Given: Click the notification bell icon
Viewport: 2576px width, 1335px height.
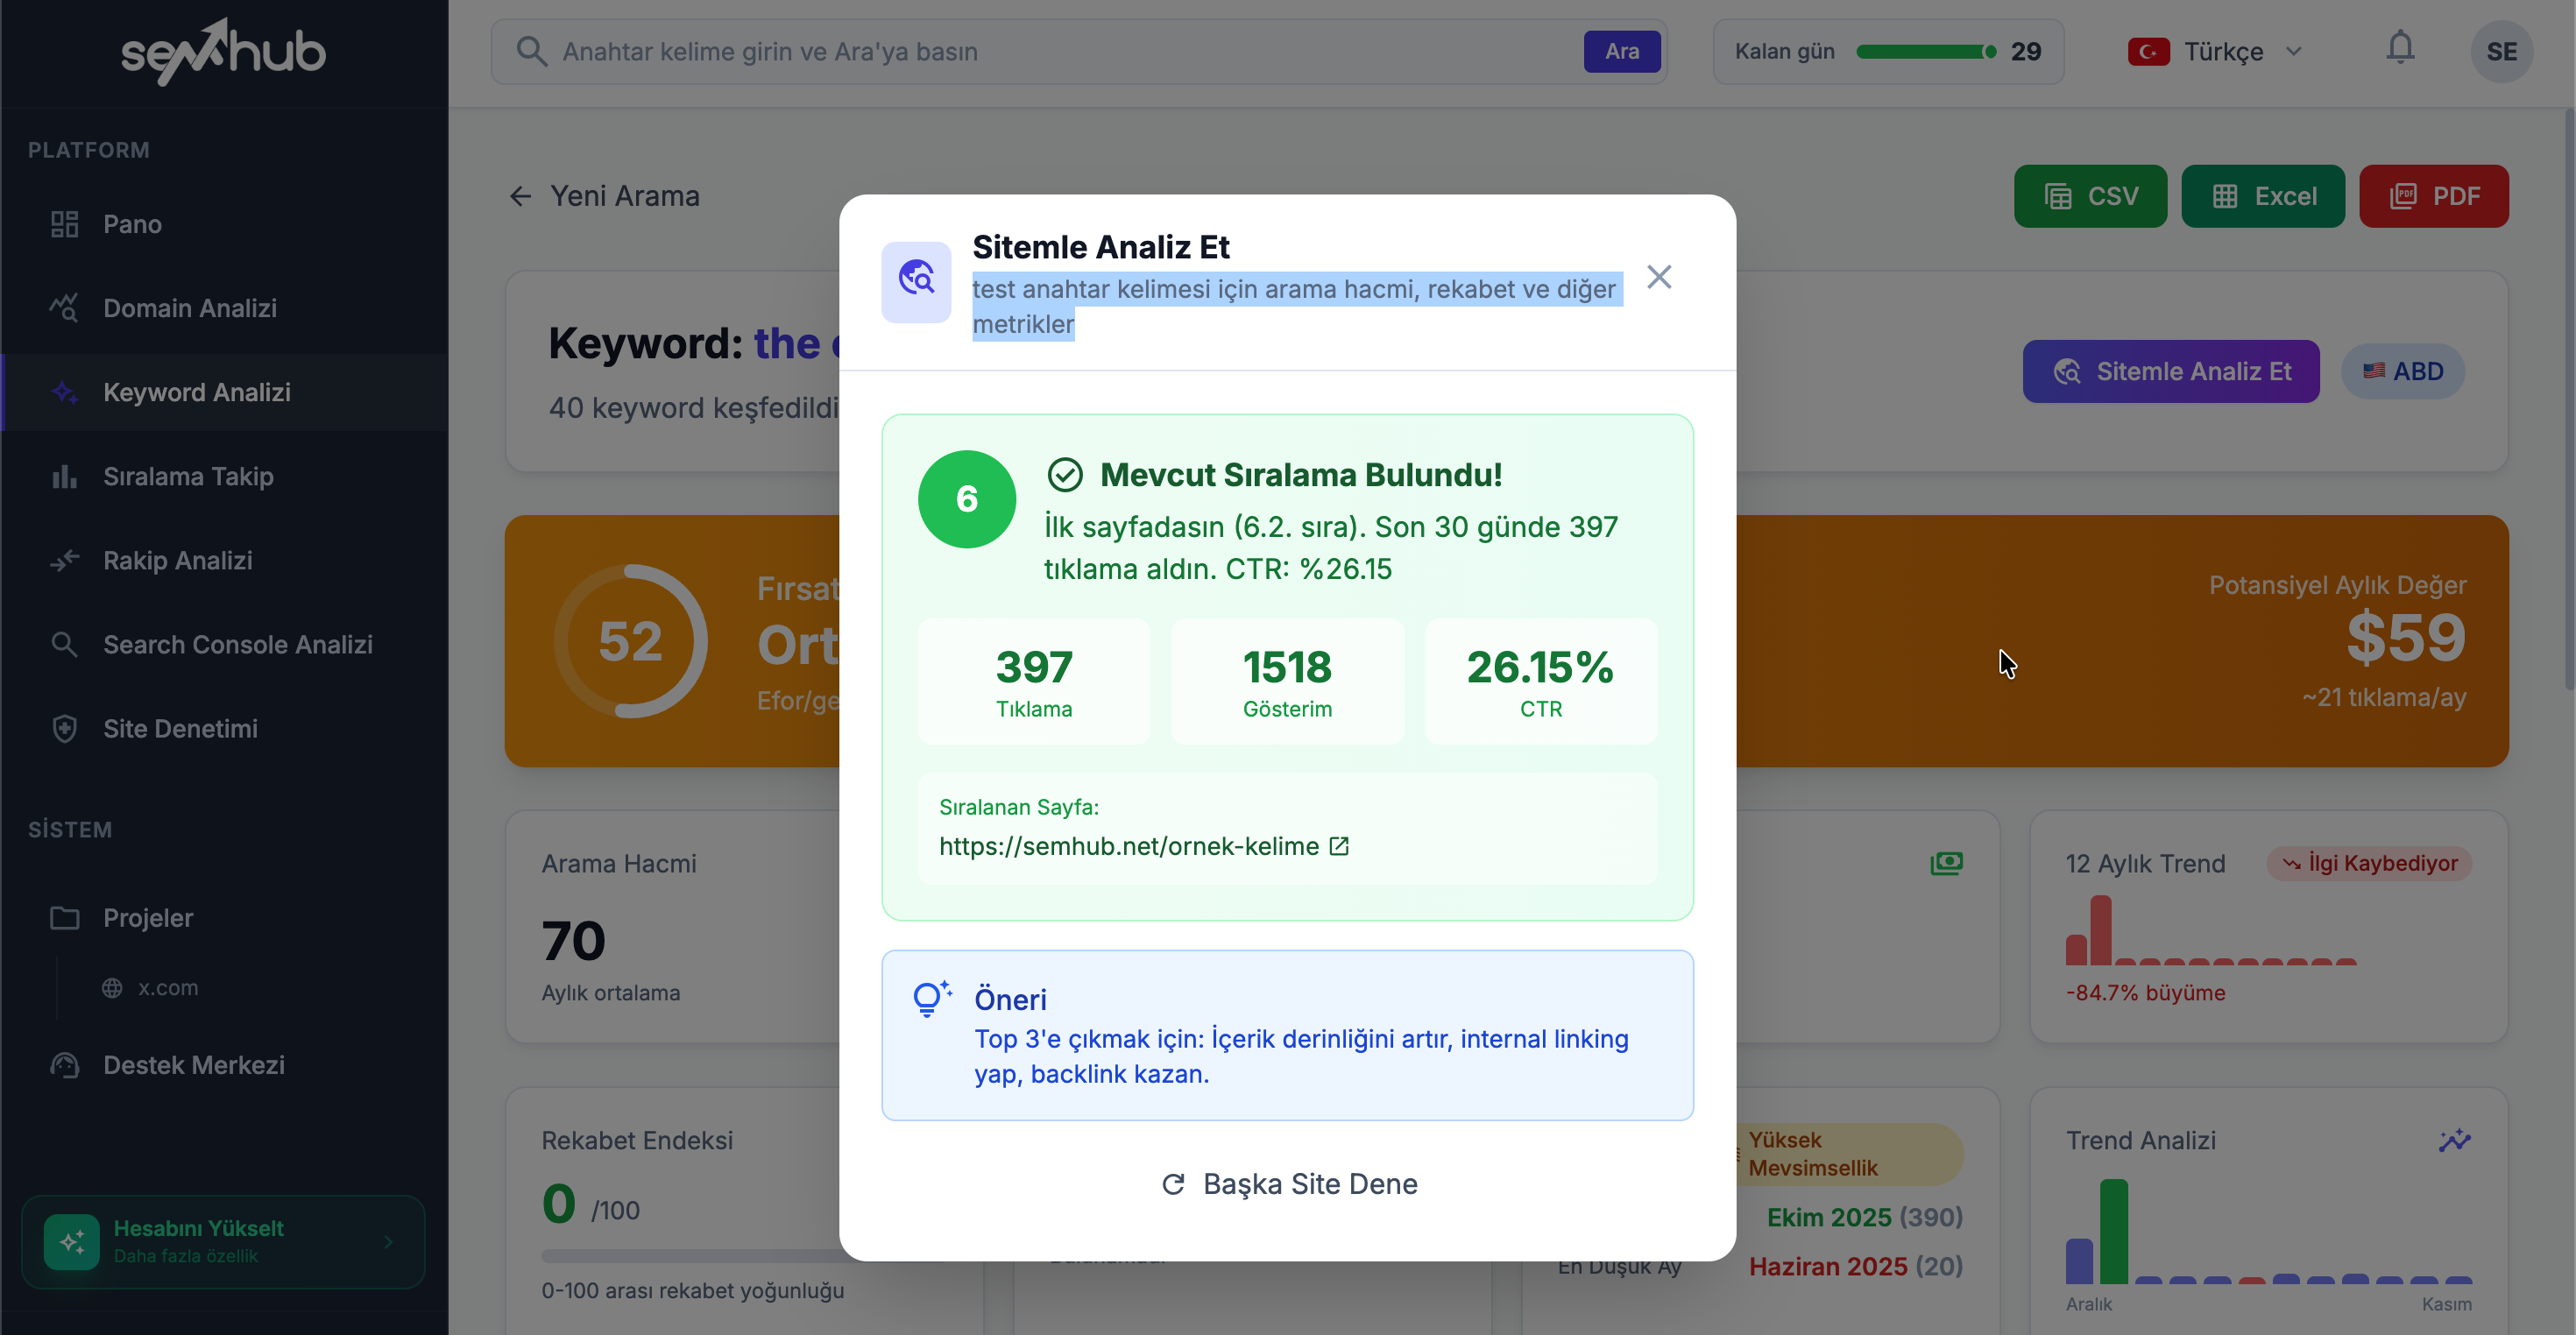Looking at the screenshot, I should (x=2399, y=49).
